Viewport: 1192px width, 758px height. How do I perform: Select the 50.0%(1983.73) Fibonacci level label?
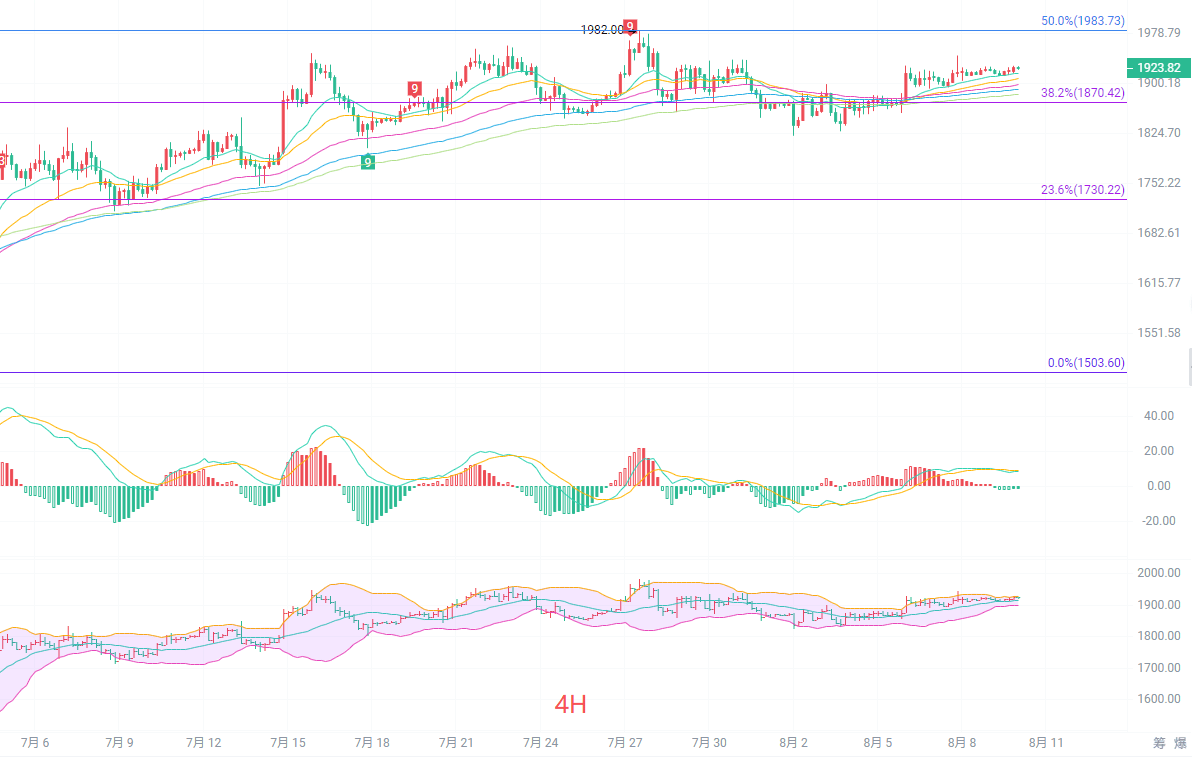(1083, 21)
